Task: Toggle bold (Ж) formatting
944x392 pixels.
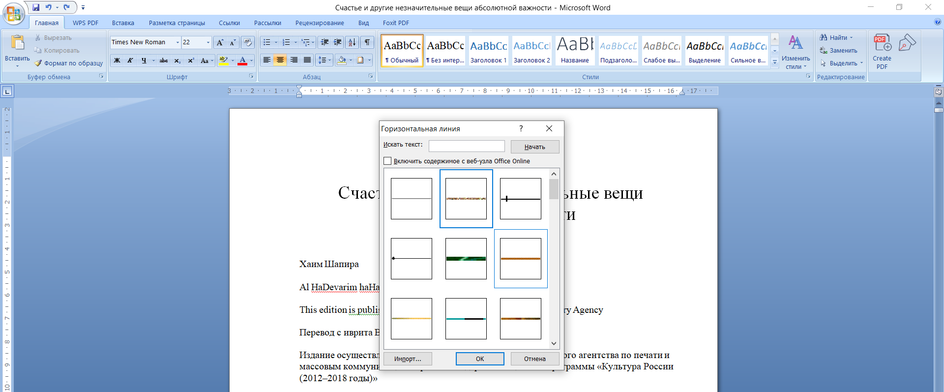Action: (x=117, y=60)
